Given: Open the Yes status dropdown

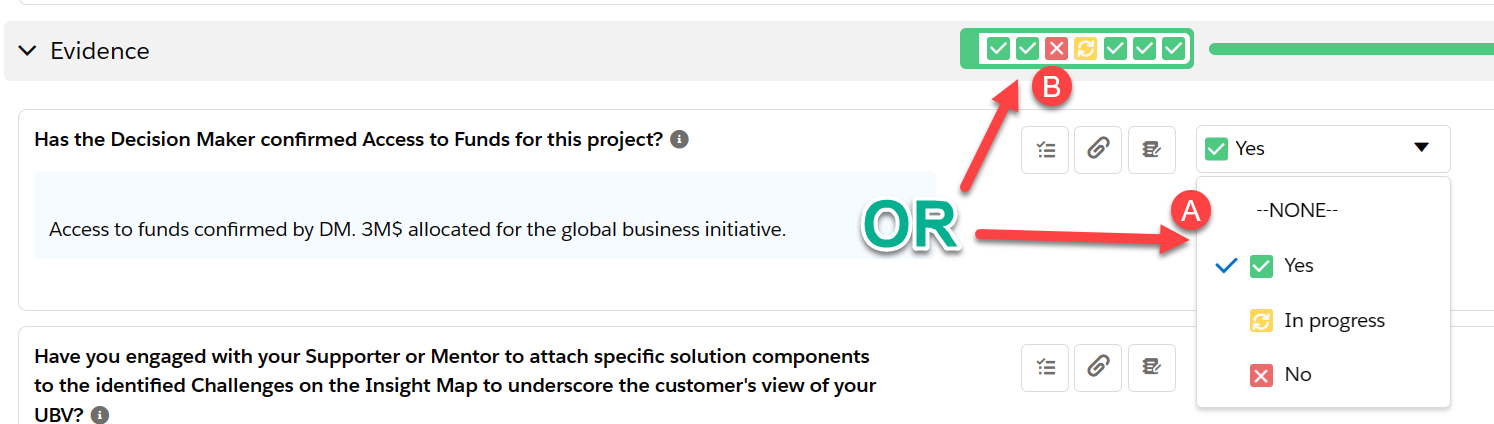Looking at the screenshot, I should 1323,149.
